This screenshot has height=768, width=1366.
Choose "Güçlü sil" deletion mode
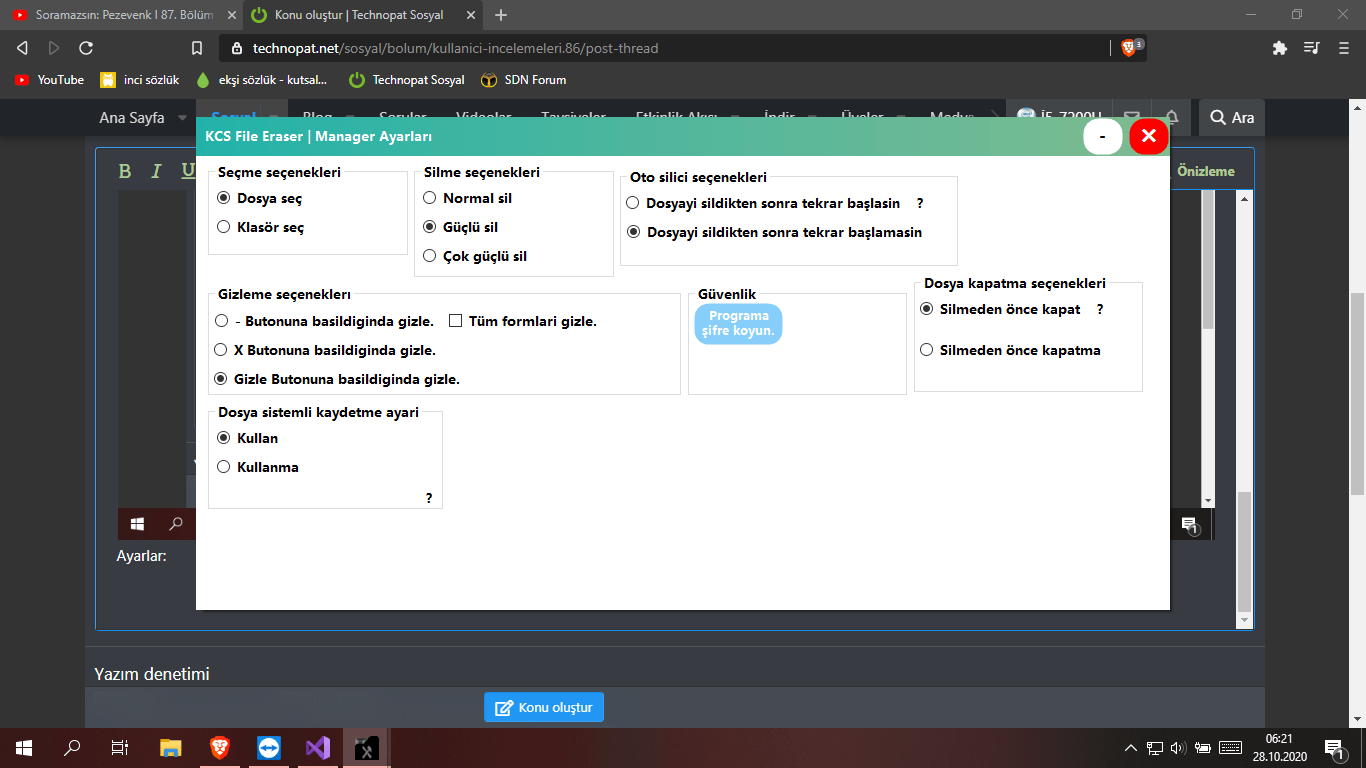point(461,228)
